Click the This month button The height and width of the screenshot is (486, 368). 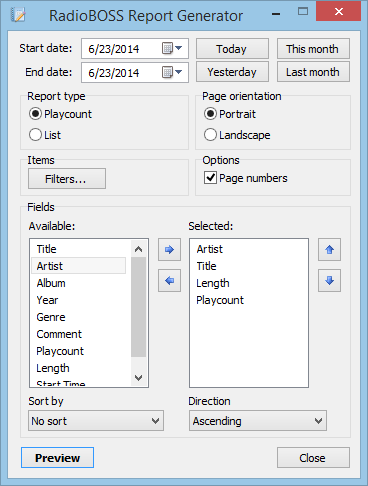(313, 49)
